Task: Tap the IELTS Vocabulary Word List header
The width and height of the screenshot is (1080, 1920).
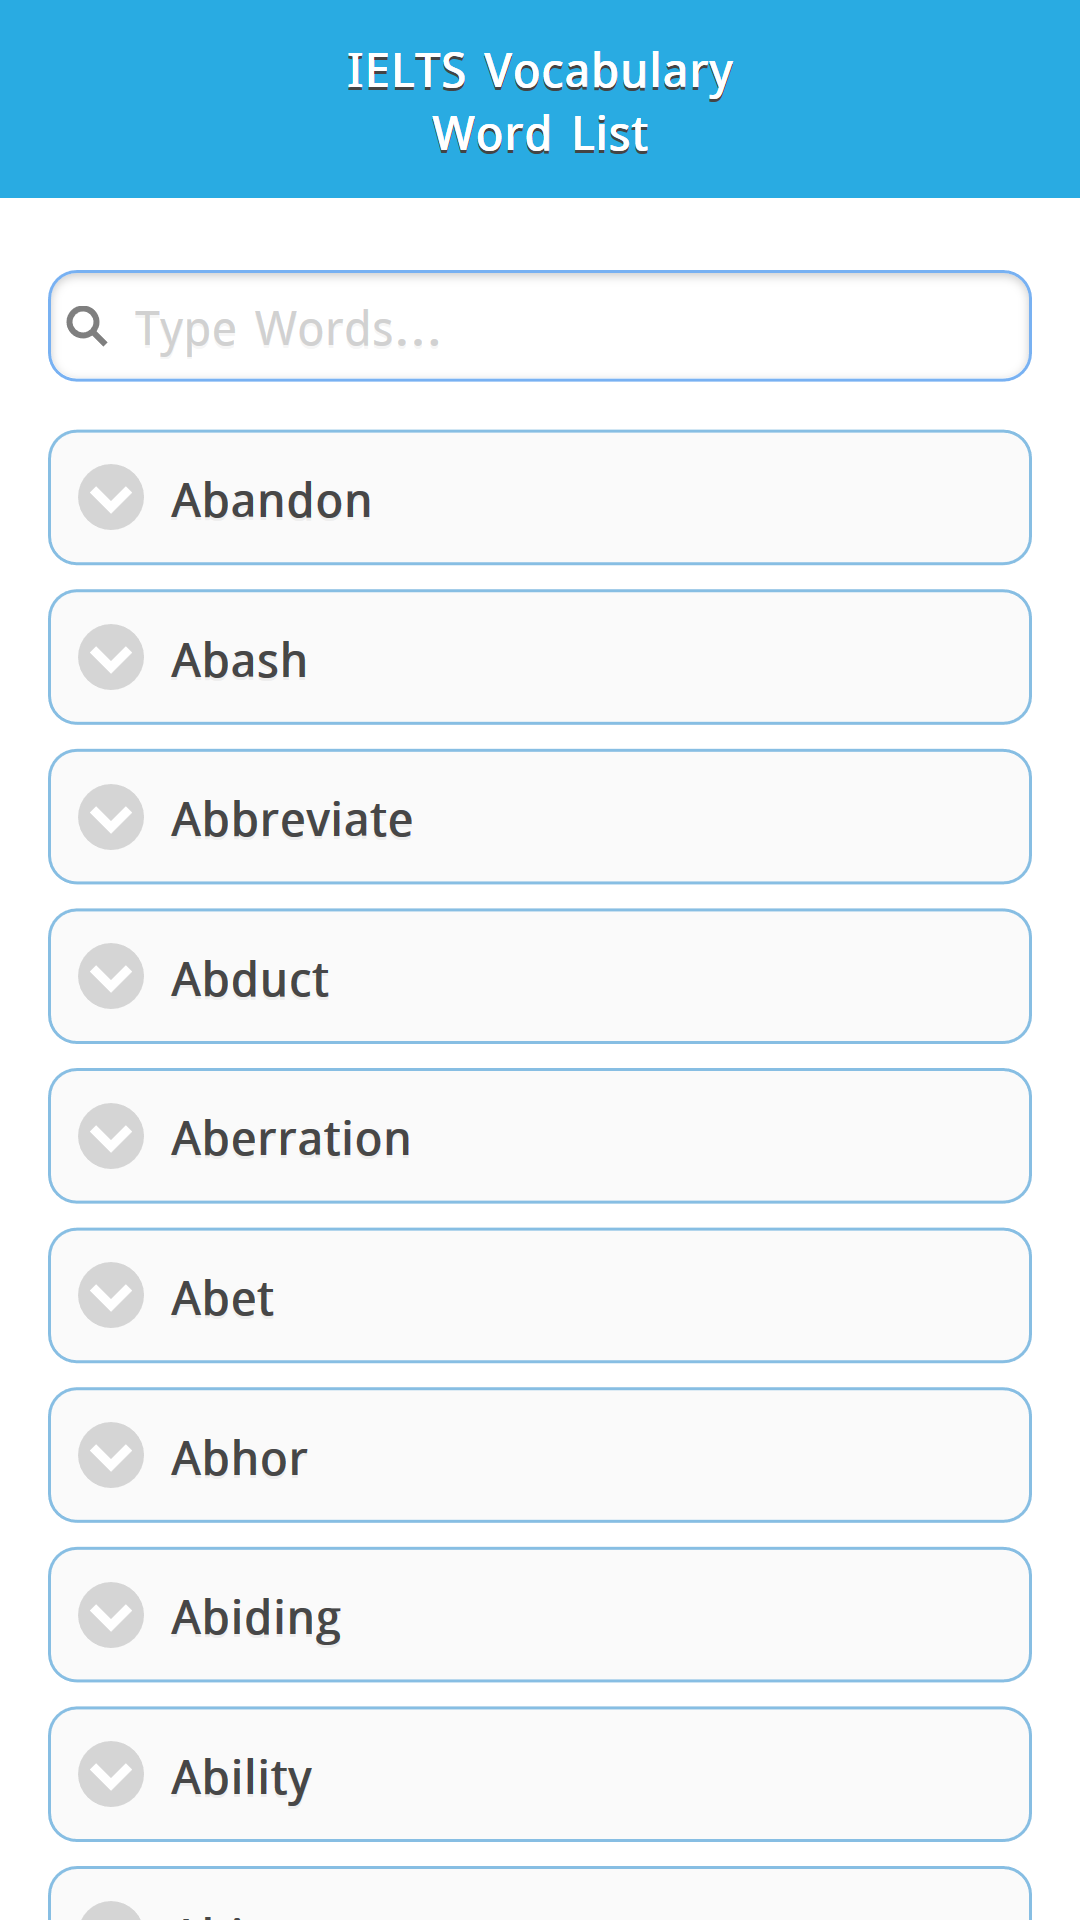Action: [x=540, y=101]
